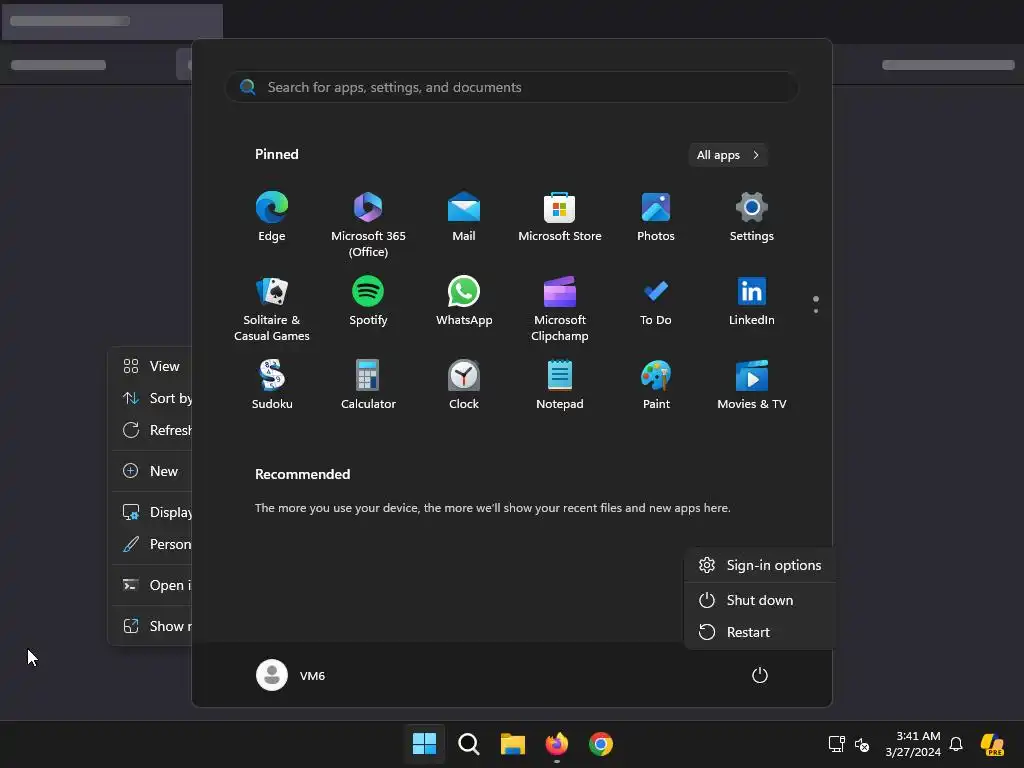Launch Microsoft 365 (Office) app
This screenshot has height=768, width=1024.
(368, 224)
